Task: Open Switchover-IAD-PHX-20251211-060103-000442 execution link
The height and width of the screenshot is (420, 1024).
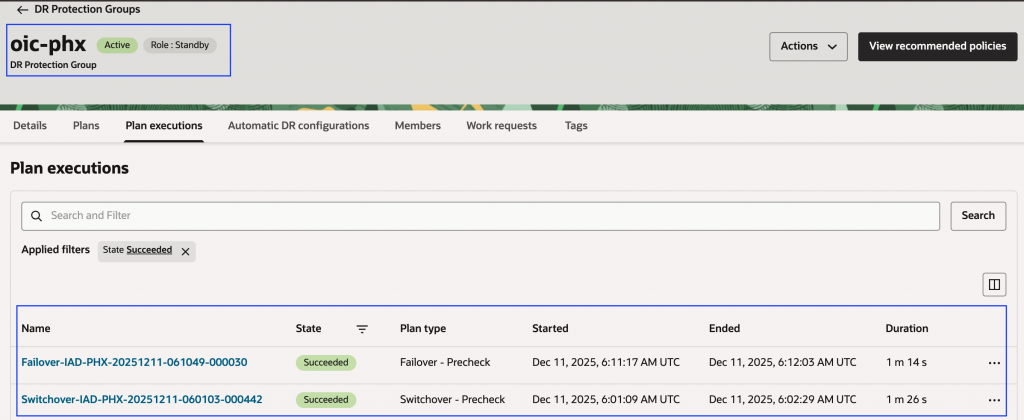Action: pyautogui.click(x=141, y=400)
